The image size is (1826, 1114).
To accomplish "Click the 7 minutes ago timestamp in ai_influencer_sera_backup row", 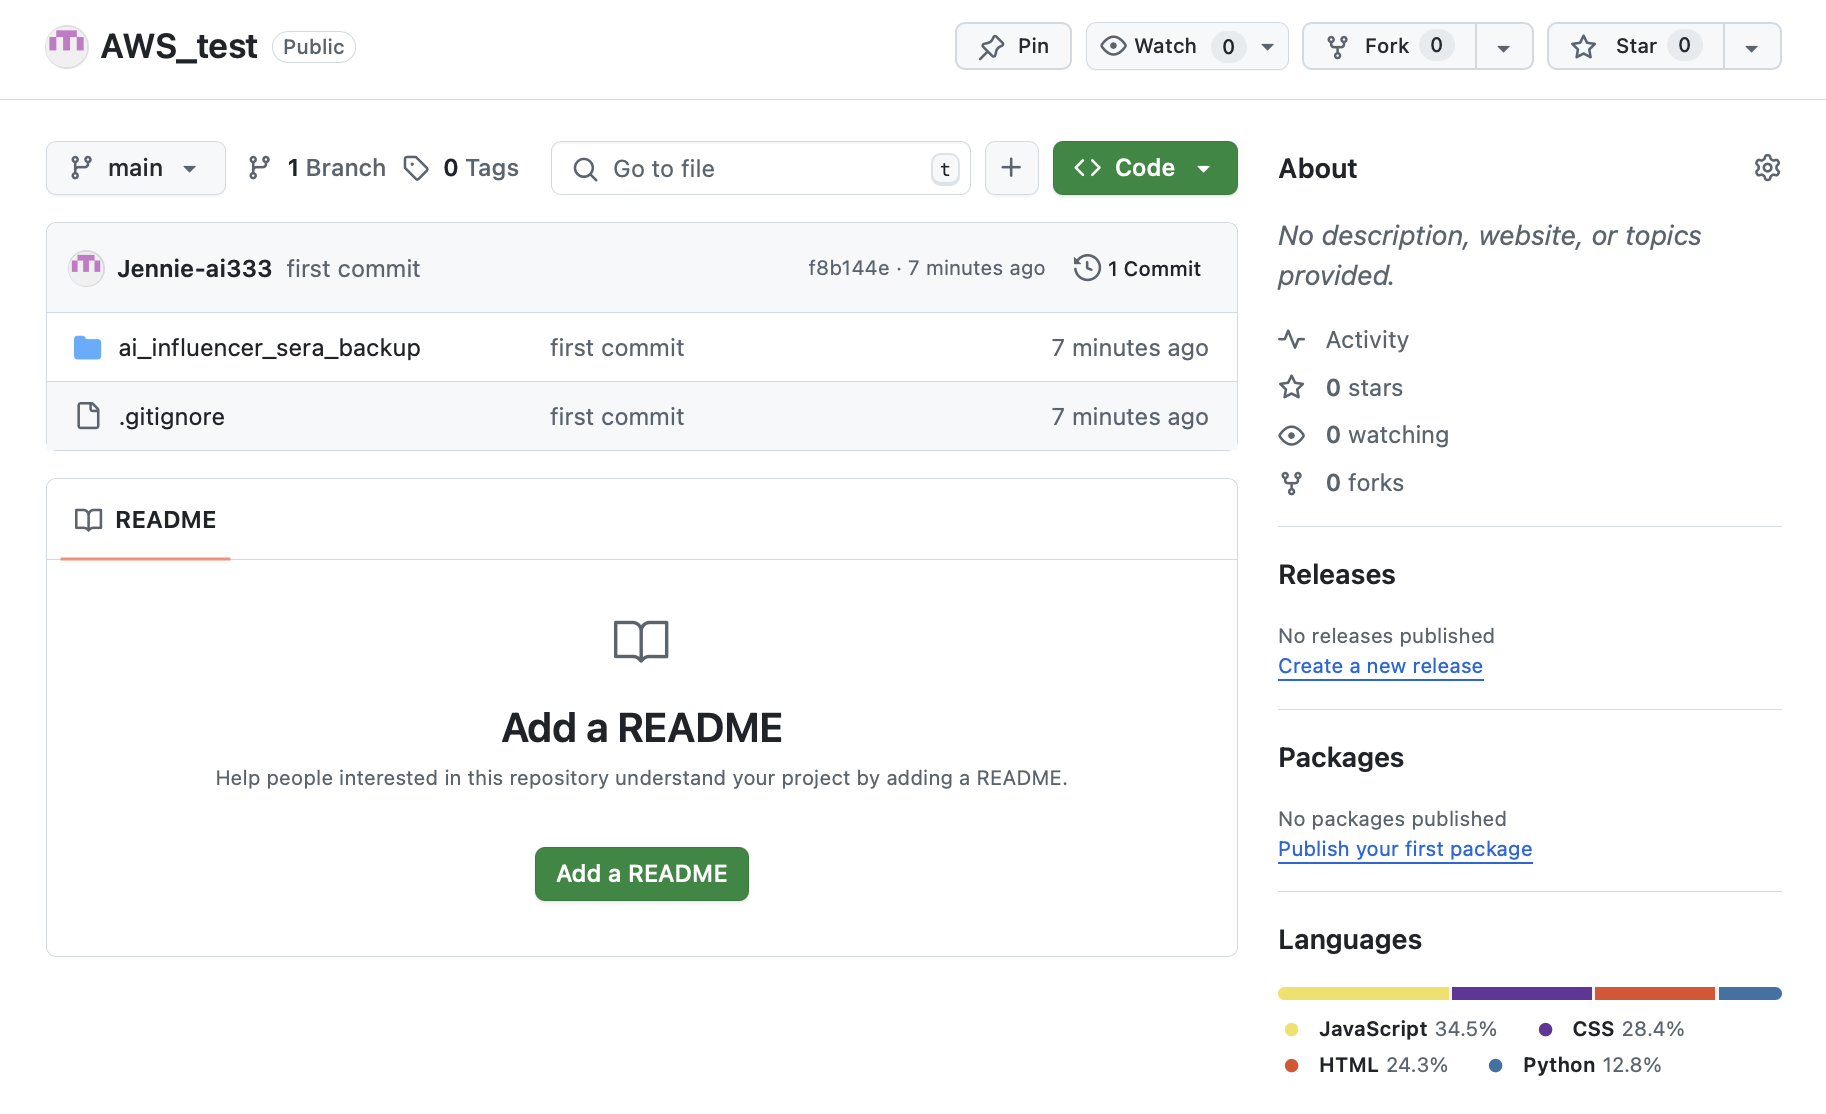I will [x=1130, y=347].
